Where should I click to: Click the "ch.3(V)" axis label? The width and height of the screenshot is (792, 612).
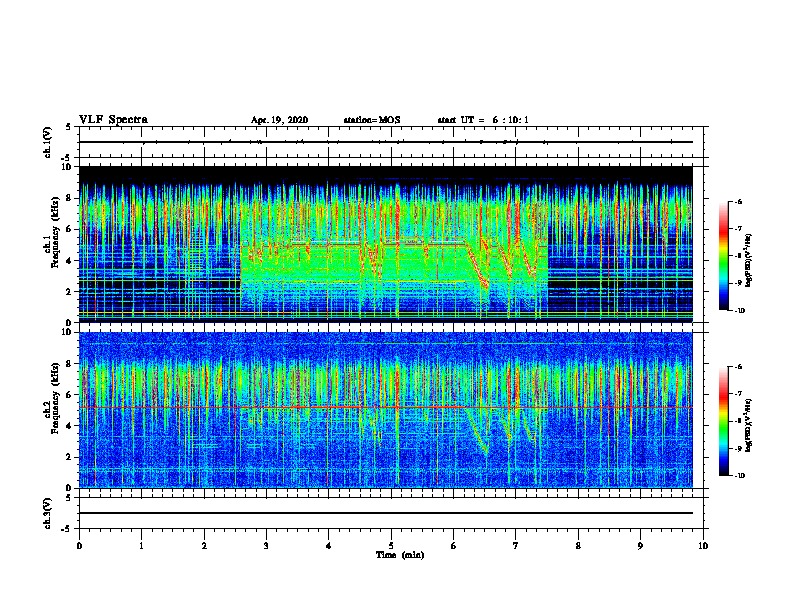(x=48, y=513)
